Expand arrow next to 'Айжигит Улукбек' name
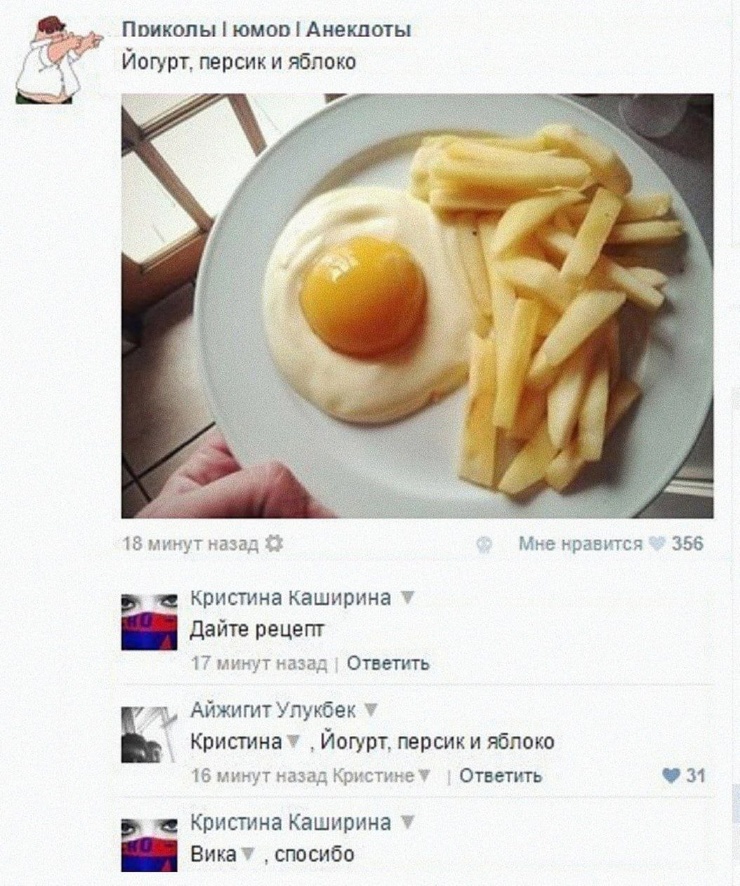The width and height of the screenshot is (740, 886). (x=370, y=710)
